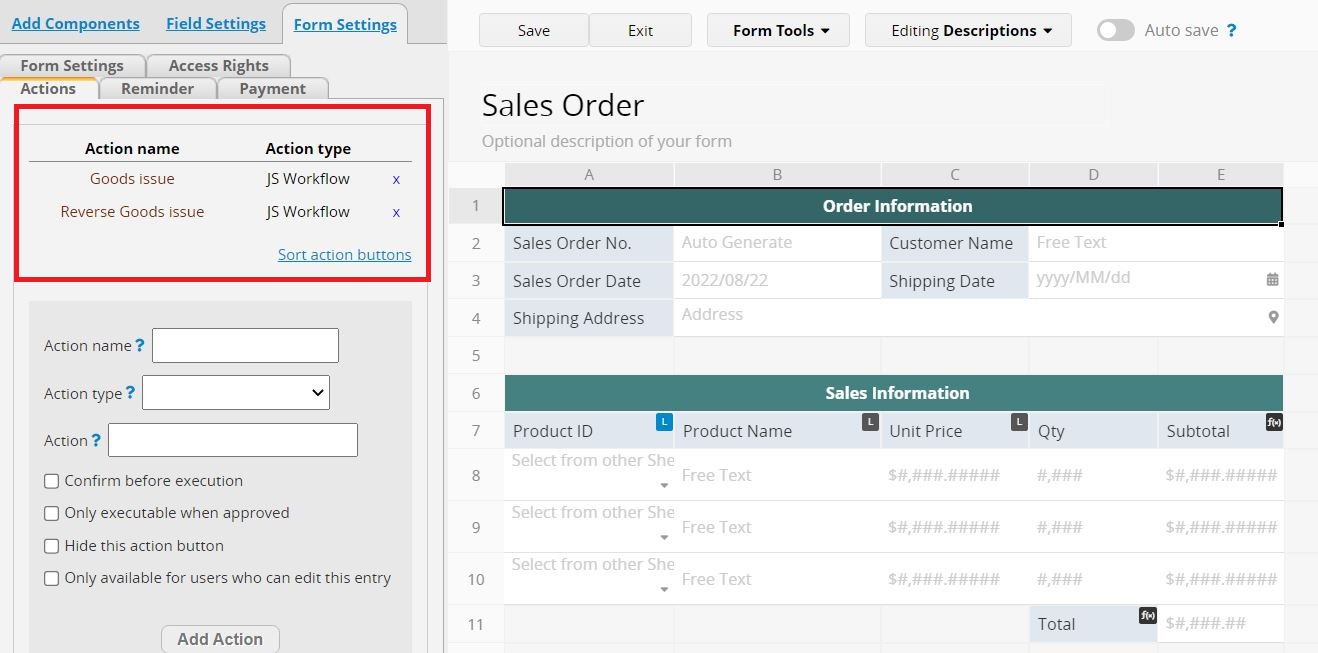Viewport: 1318px width, 653px height.
Task: Delete the Reverse Goods issue action
Action: [x=396, y=212]
